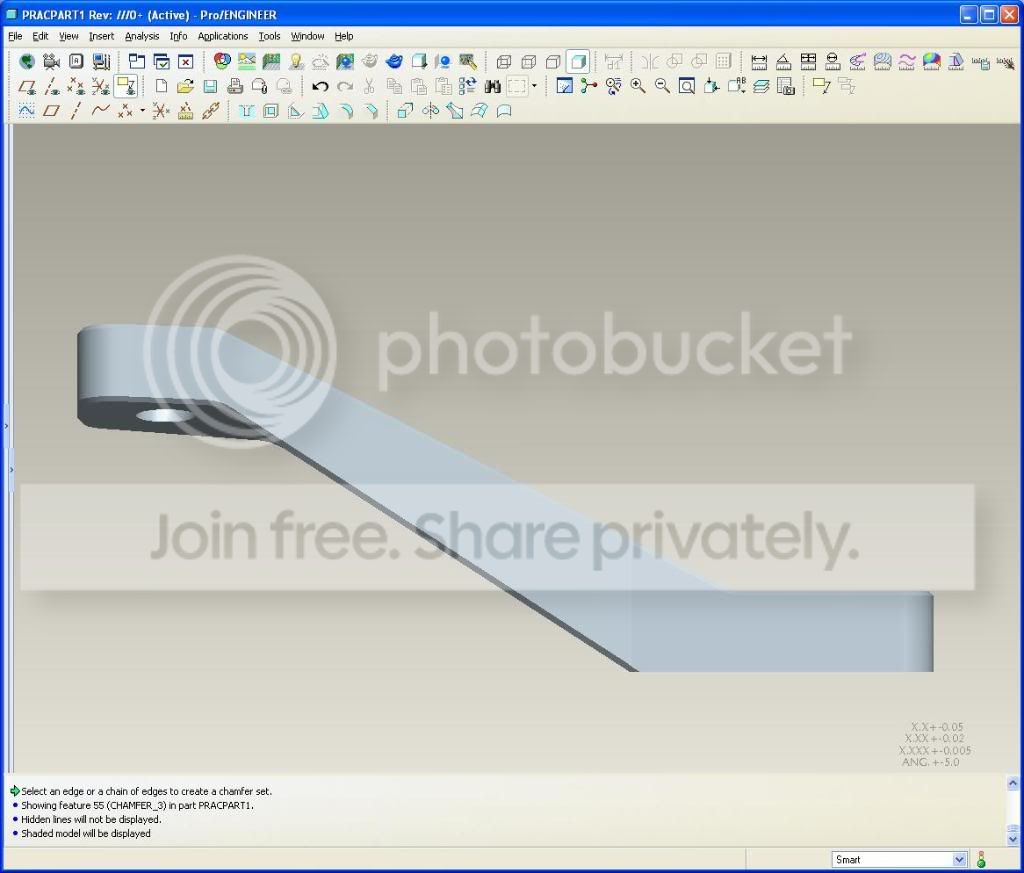Expand the selection box dropdown arrow
The width and height of the screenshot is (1024, 873).
pos(534,86)
